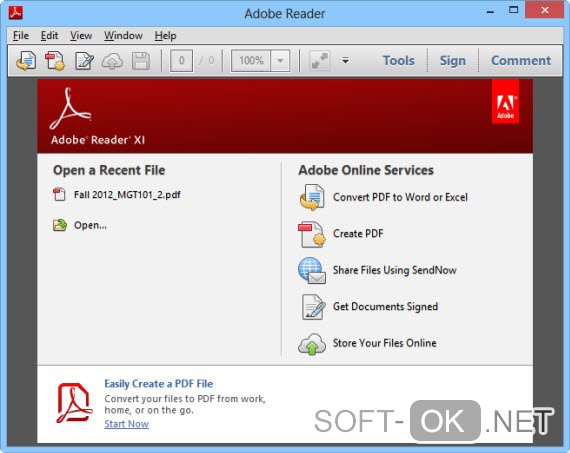Open the Help menu
570x453 pixels.
[x=165, y=36]
